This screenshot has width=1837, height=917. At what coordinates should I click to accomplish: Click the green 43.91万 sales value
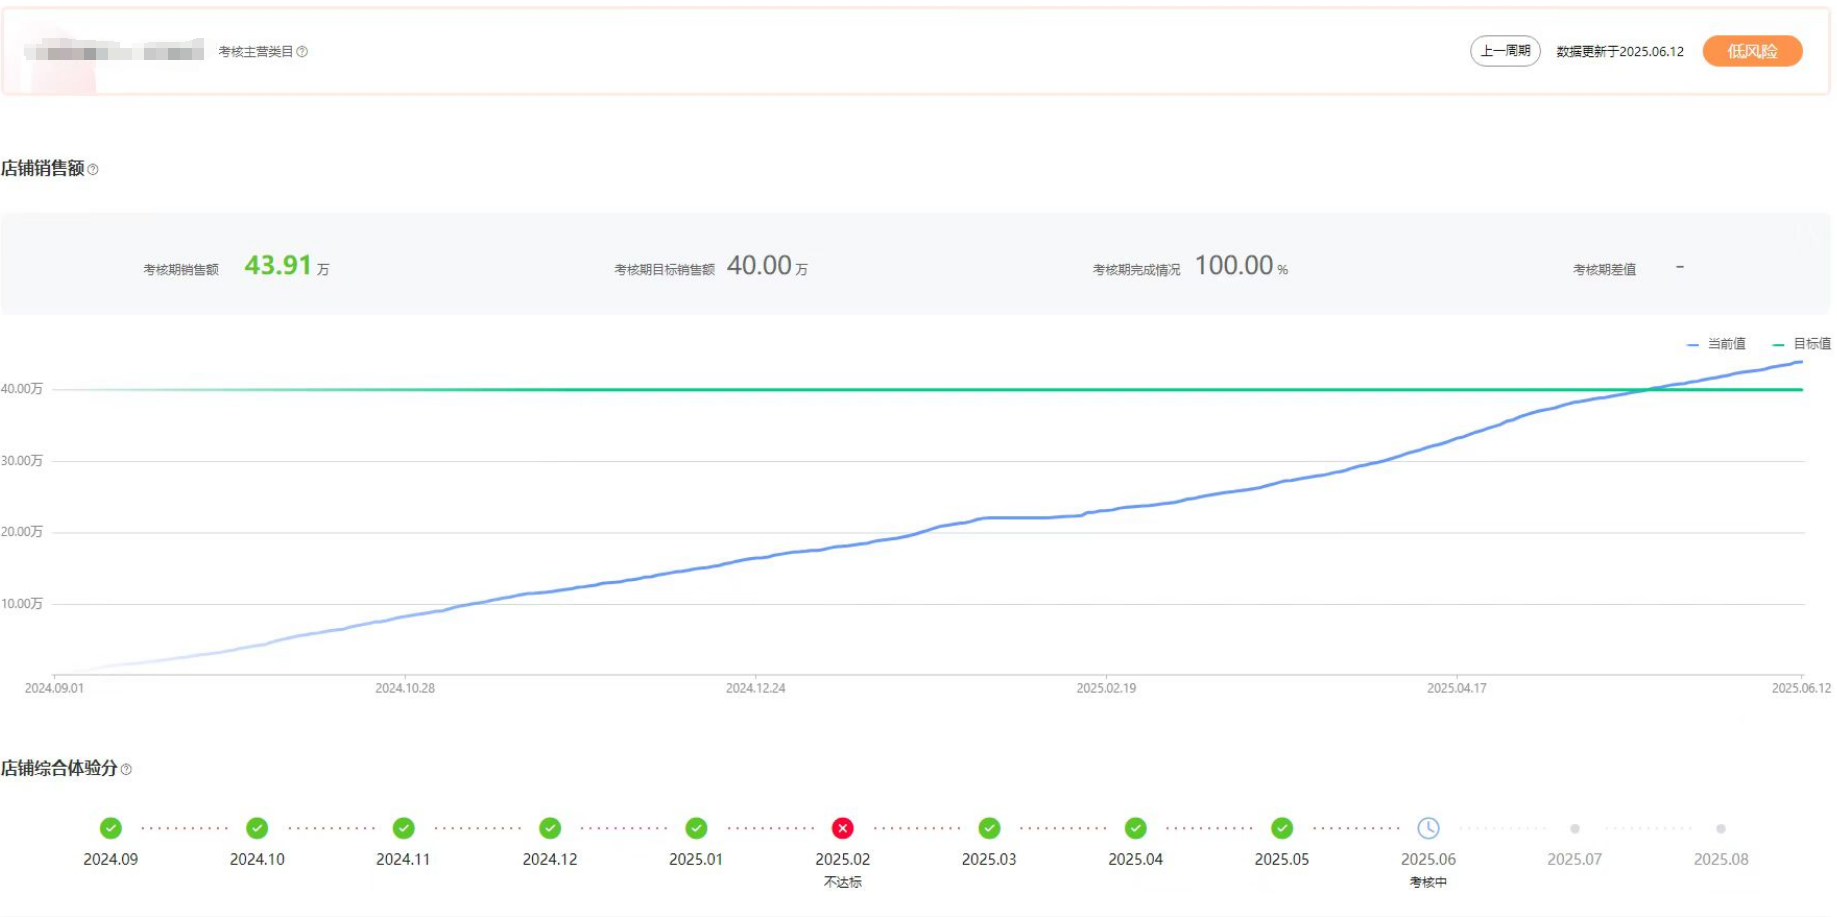(x=279, y=265)
